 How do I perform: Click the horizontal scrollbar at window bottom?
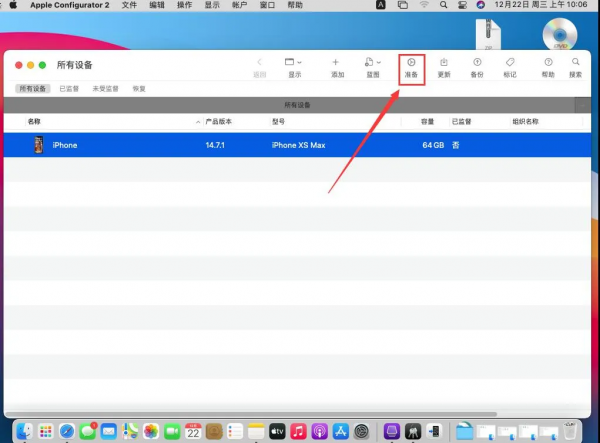251,414
